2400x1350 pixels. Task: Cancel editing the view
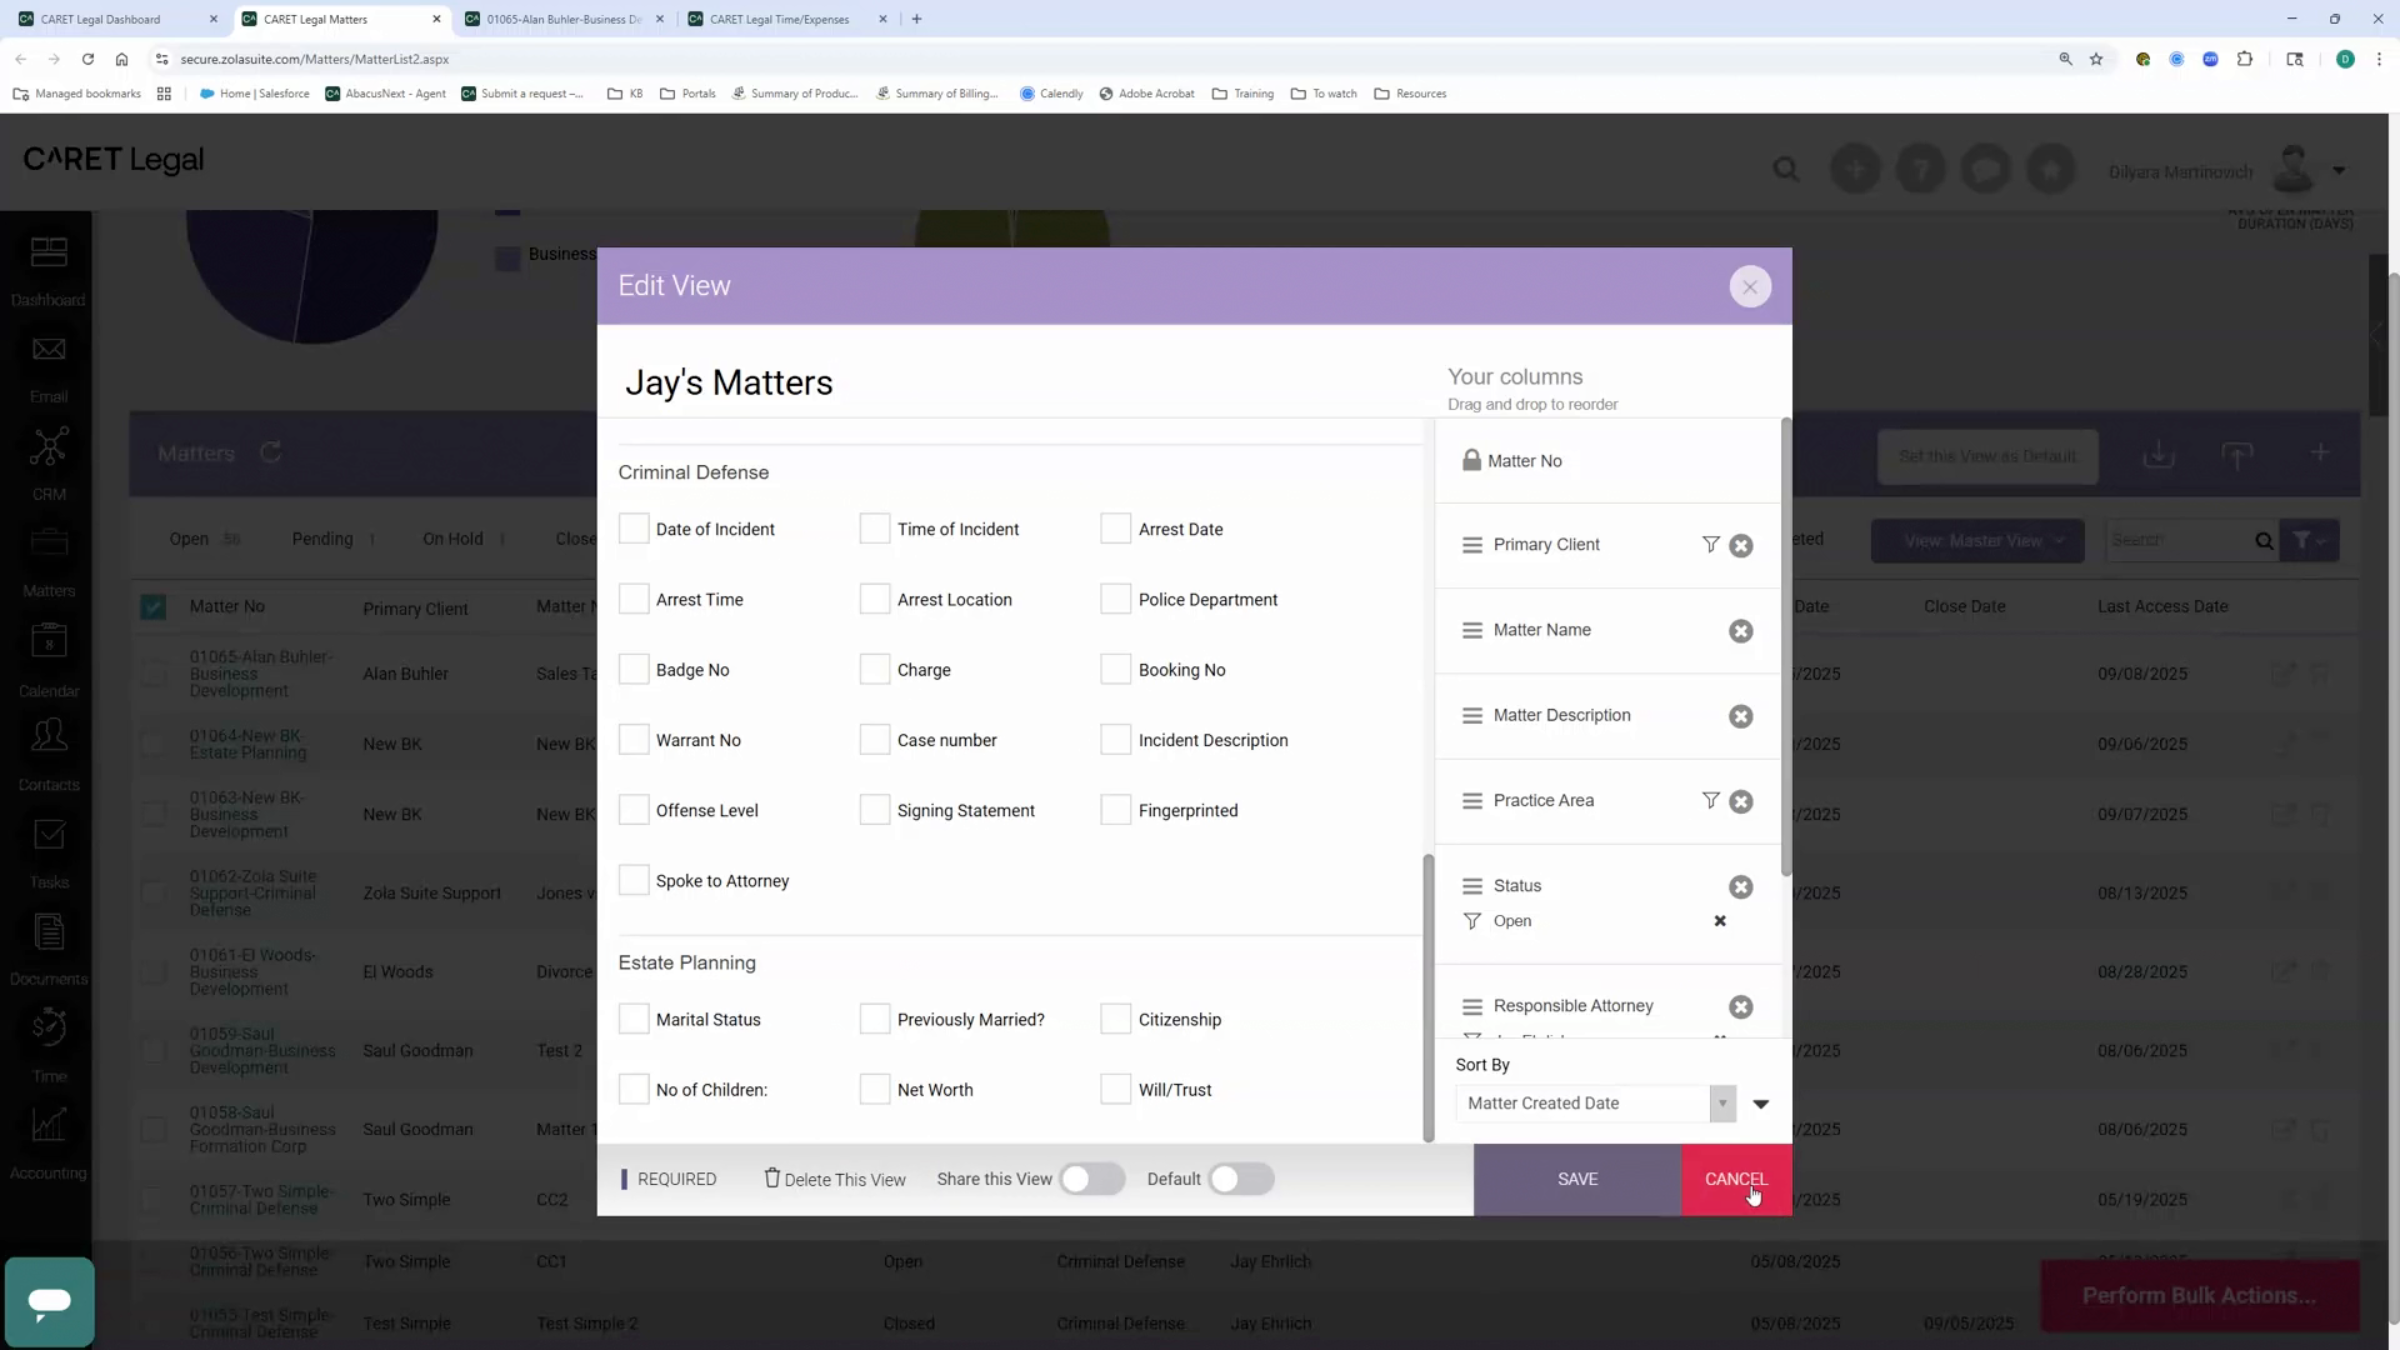pyautogui.click(x=1736, y=1179)
